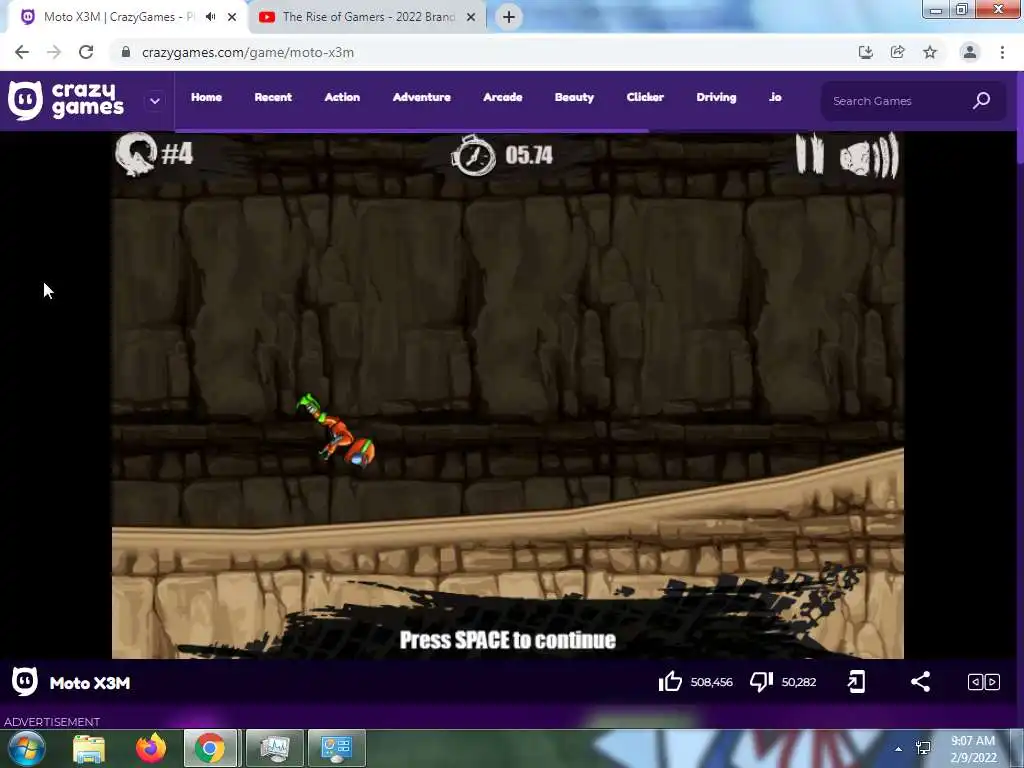This screenshot has width=1024, height=768.
Task: Open a new browser tab
Action: coord(509,17)
